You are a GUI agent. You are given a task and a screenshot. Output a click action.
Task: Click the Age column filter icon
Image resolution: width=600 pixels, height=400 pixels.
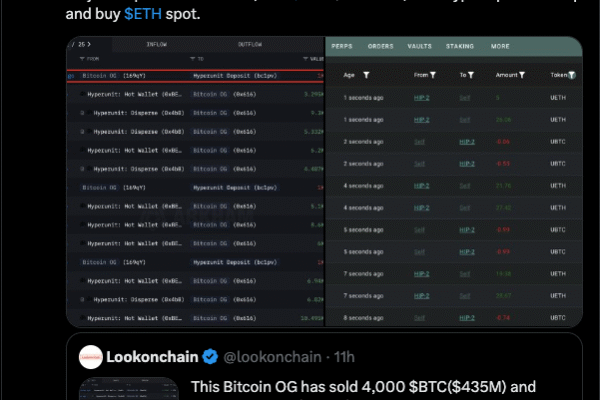click(x=367, y=75)
